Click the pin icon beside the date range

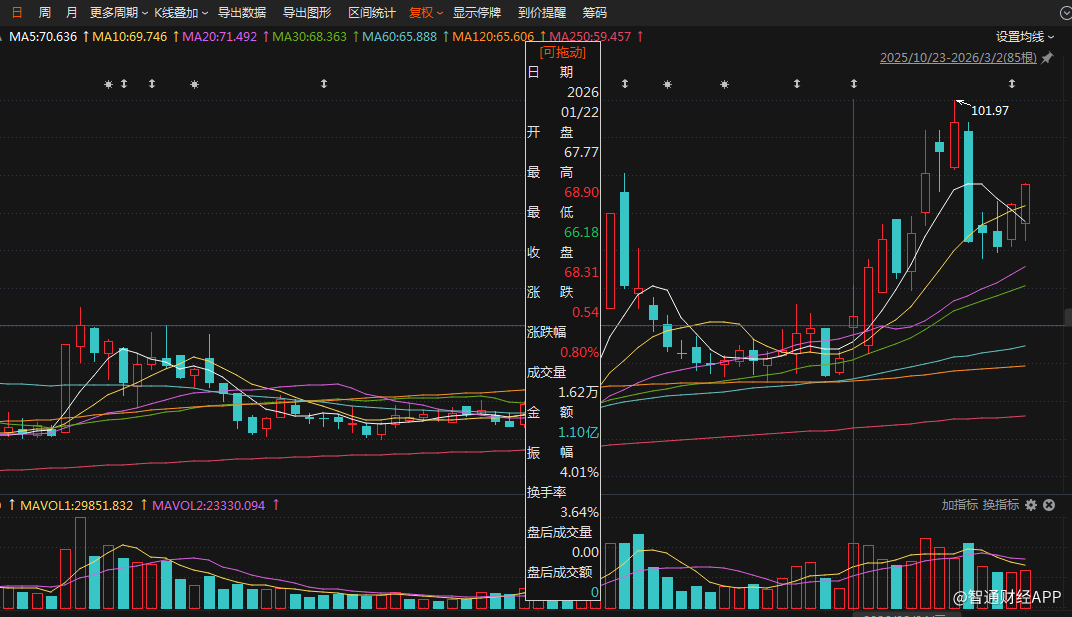(1047, 58)
